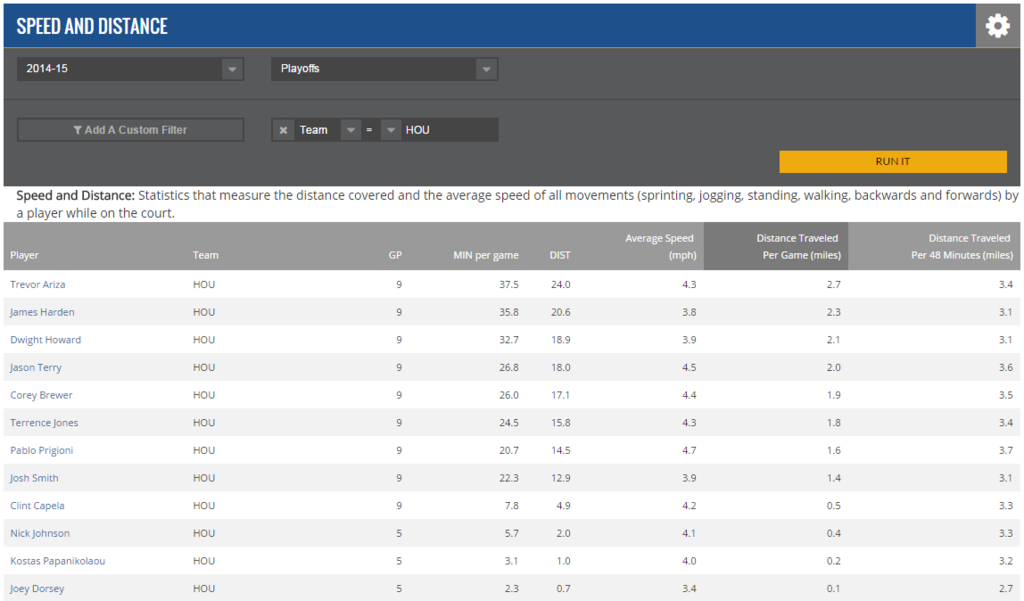Click Nick Johnson's GP value of 5
This screenshot has height=601, width=1024.
pyautogui.click(x=399, y=533)
